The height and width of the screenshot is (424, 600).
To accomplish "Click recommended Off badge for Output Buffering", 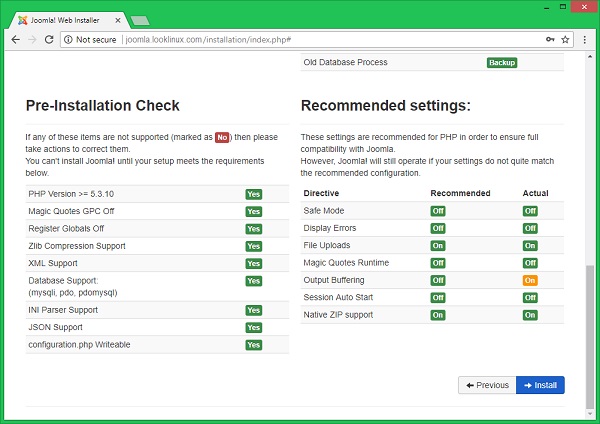I will coord(438,280).
